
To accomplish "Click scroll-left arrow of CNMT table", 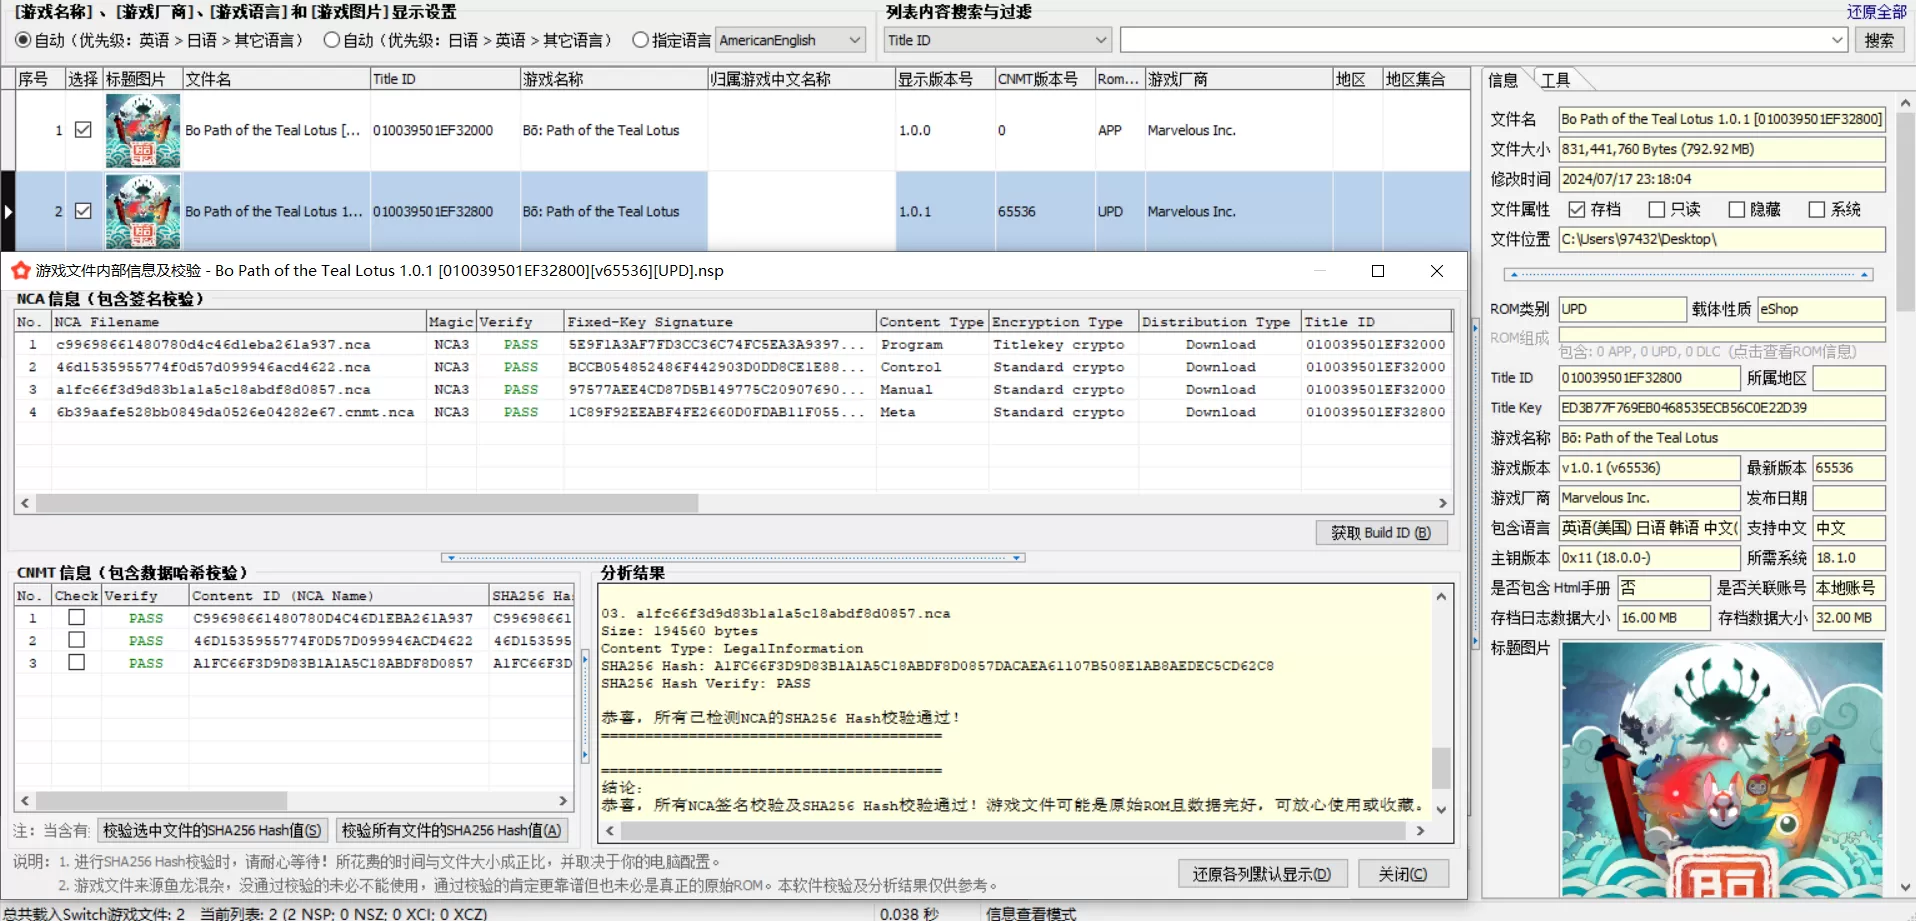I will coord(25,801).
